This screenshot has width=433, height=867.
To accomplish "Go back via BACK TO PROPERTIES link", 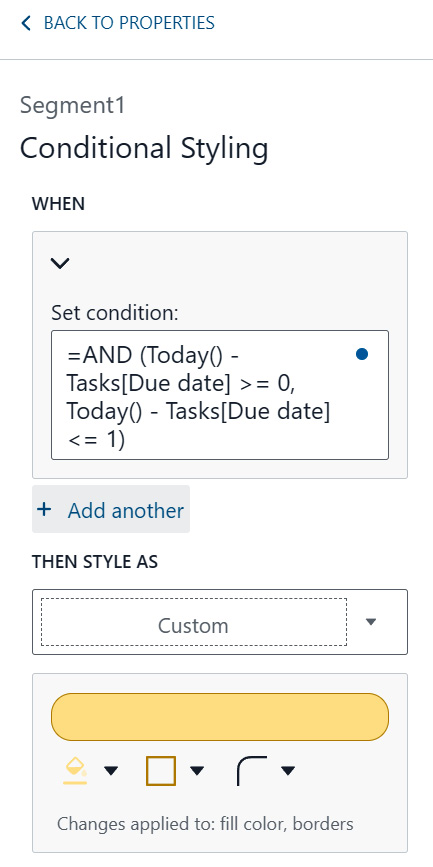I will 117,23.
